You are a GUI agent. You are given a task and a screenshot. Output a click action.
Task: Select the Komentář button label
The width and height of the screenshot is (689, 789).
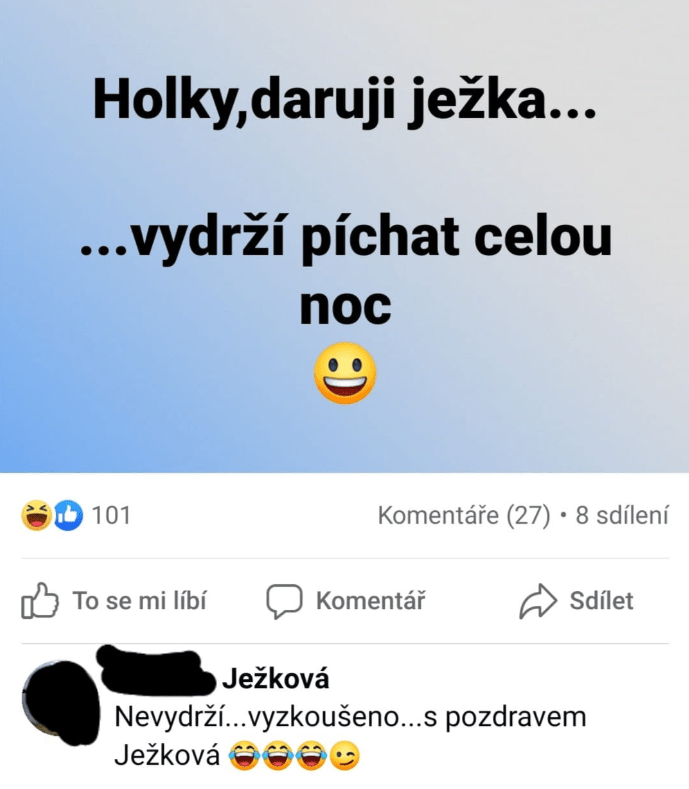(370, 600)
